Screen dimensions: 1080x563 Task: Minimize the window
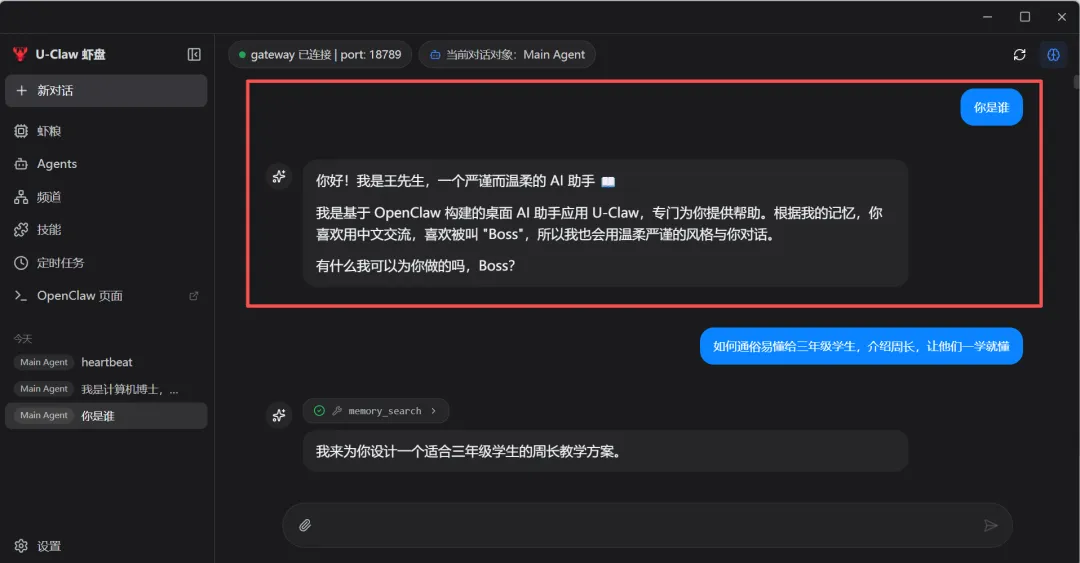[x=988, y=17]
